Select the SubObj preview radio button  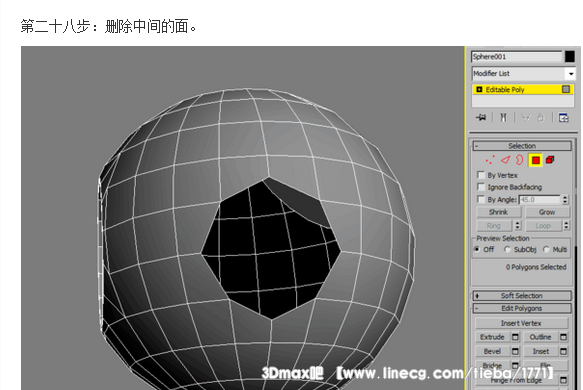507,249
